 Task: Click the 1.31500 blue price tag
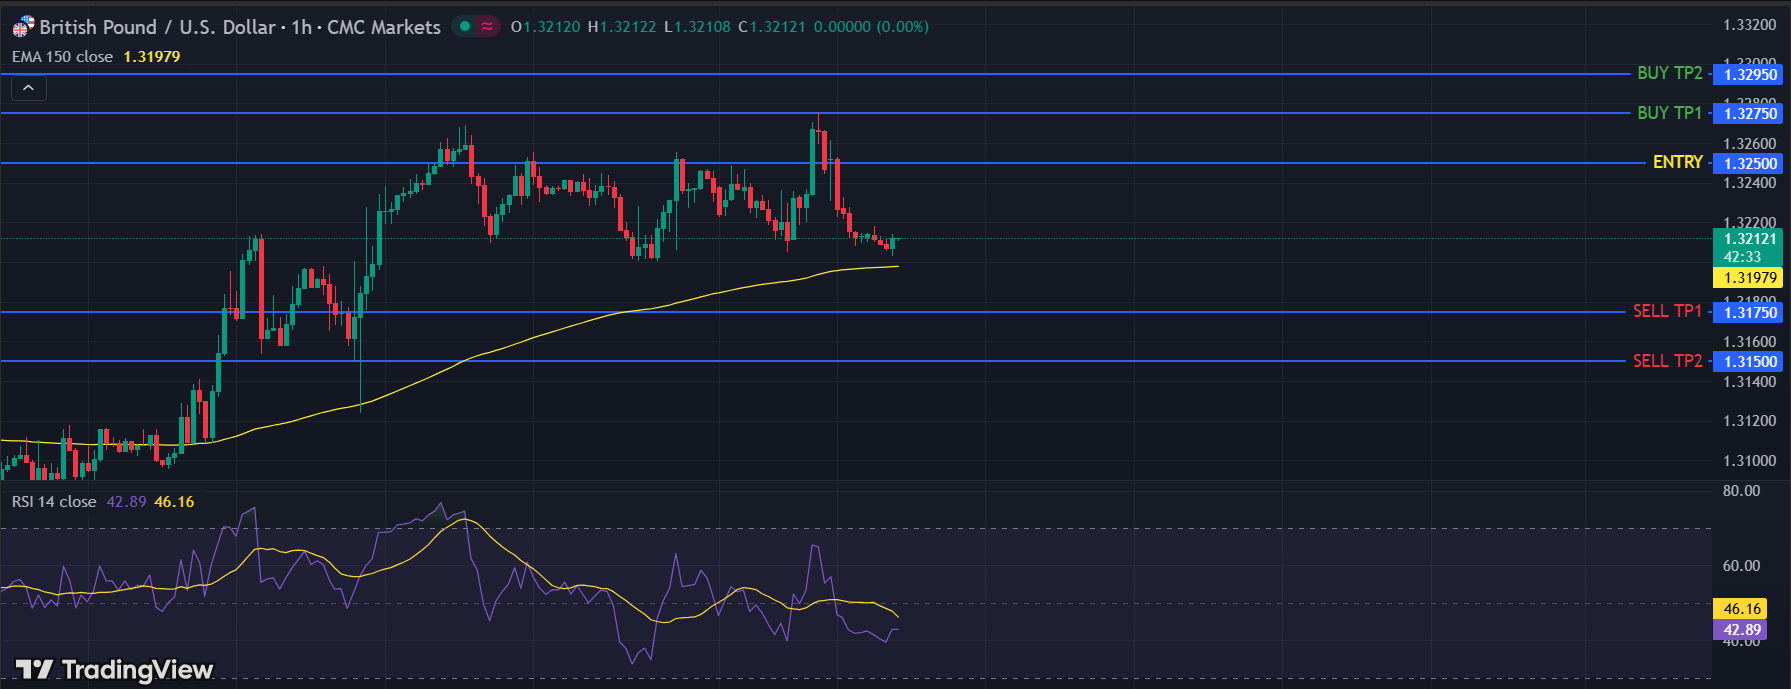1750,362
